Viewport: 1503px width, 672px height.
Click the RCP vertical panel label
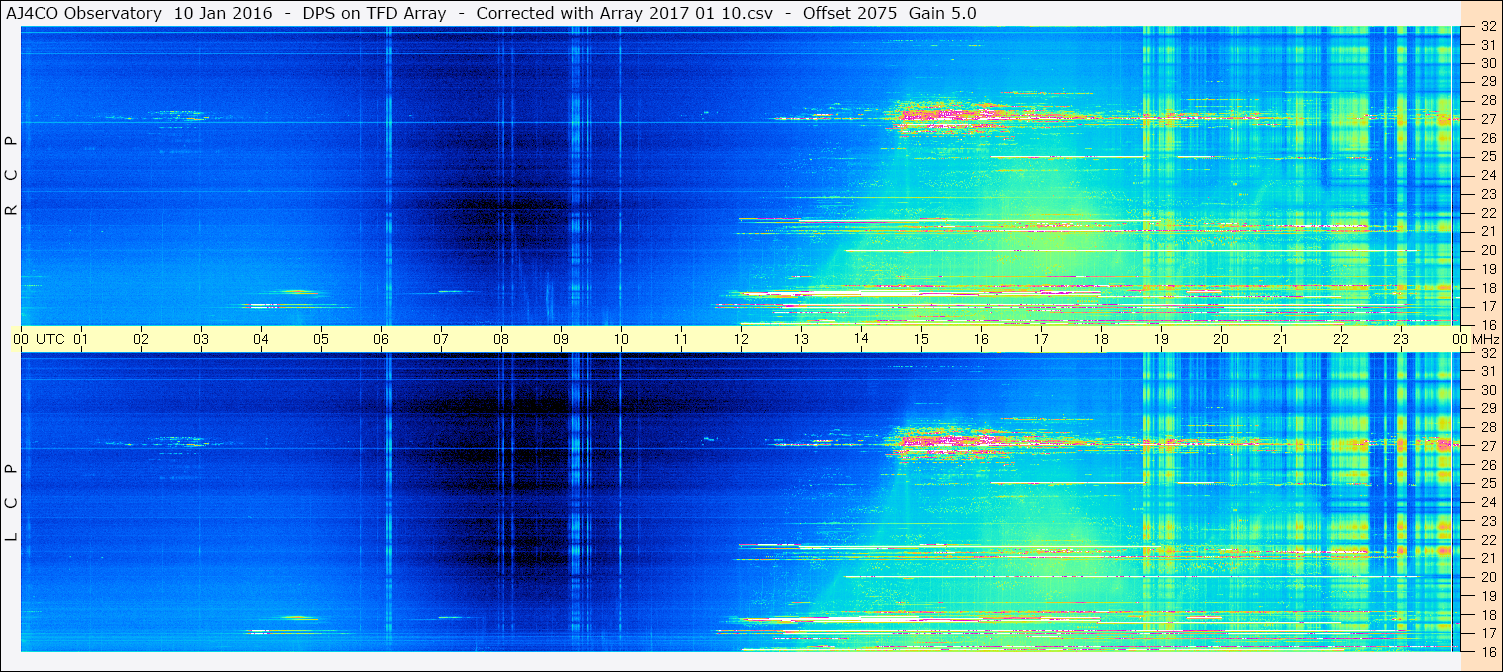pyautogui.click(x=11, y=175)
